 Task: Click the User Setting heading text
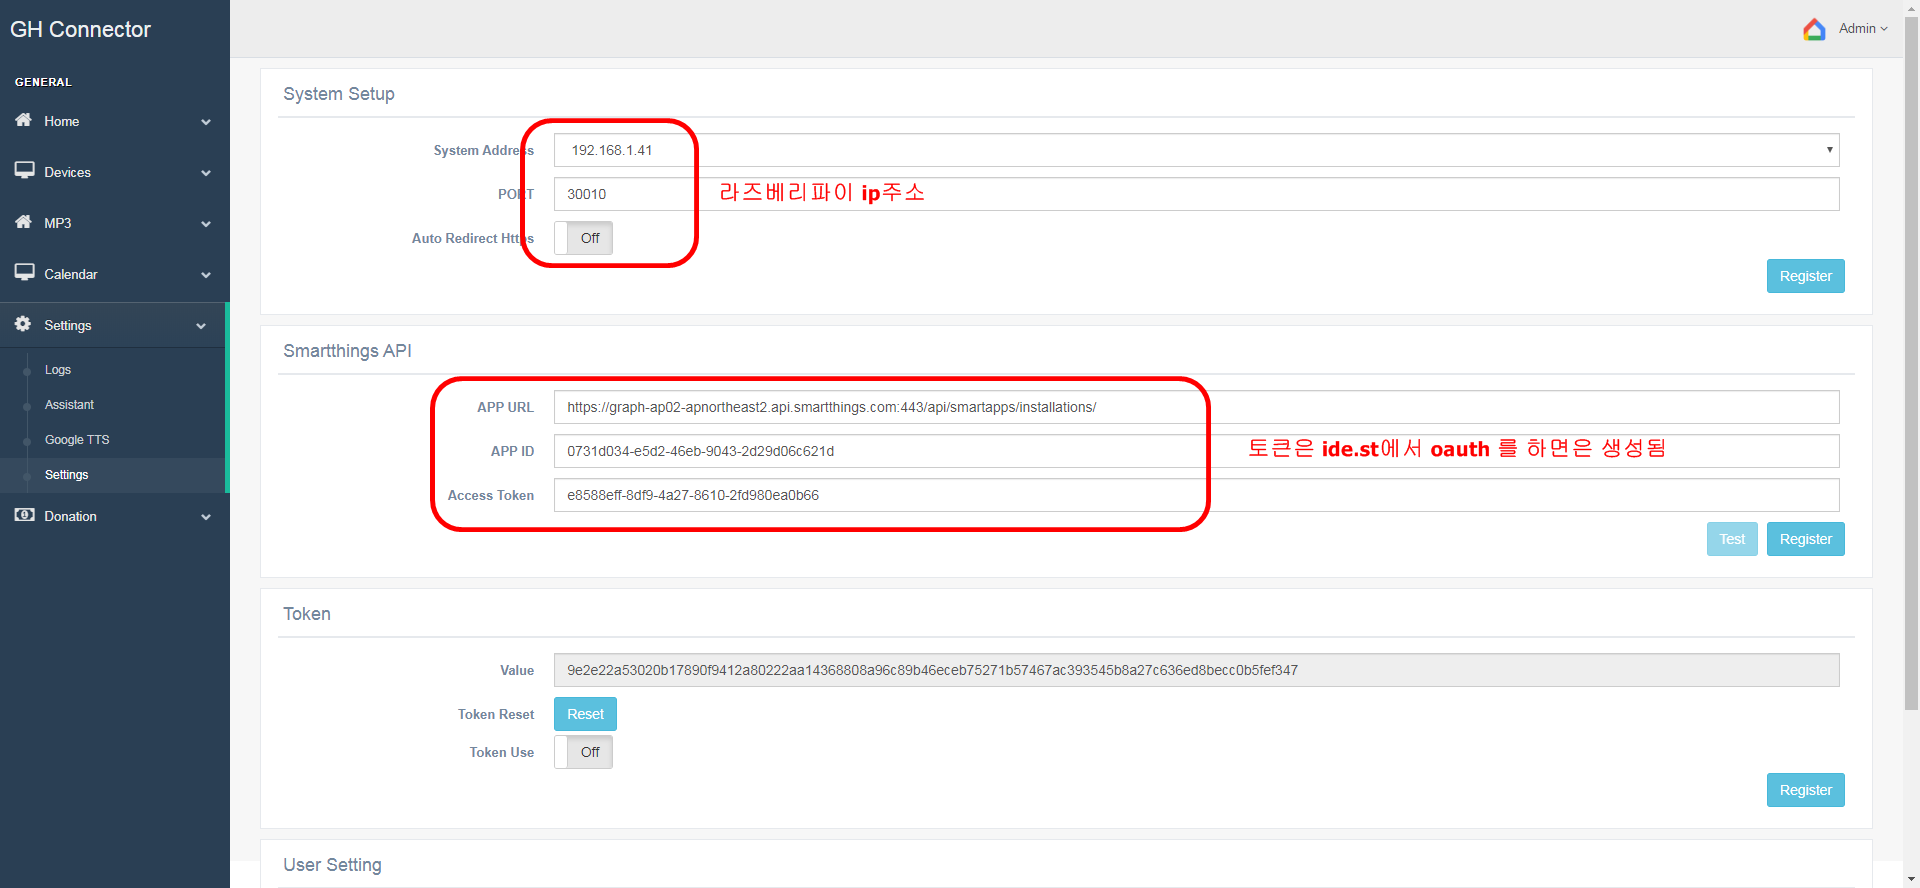pos(332,865)
